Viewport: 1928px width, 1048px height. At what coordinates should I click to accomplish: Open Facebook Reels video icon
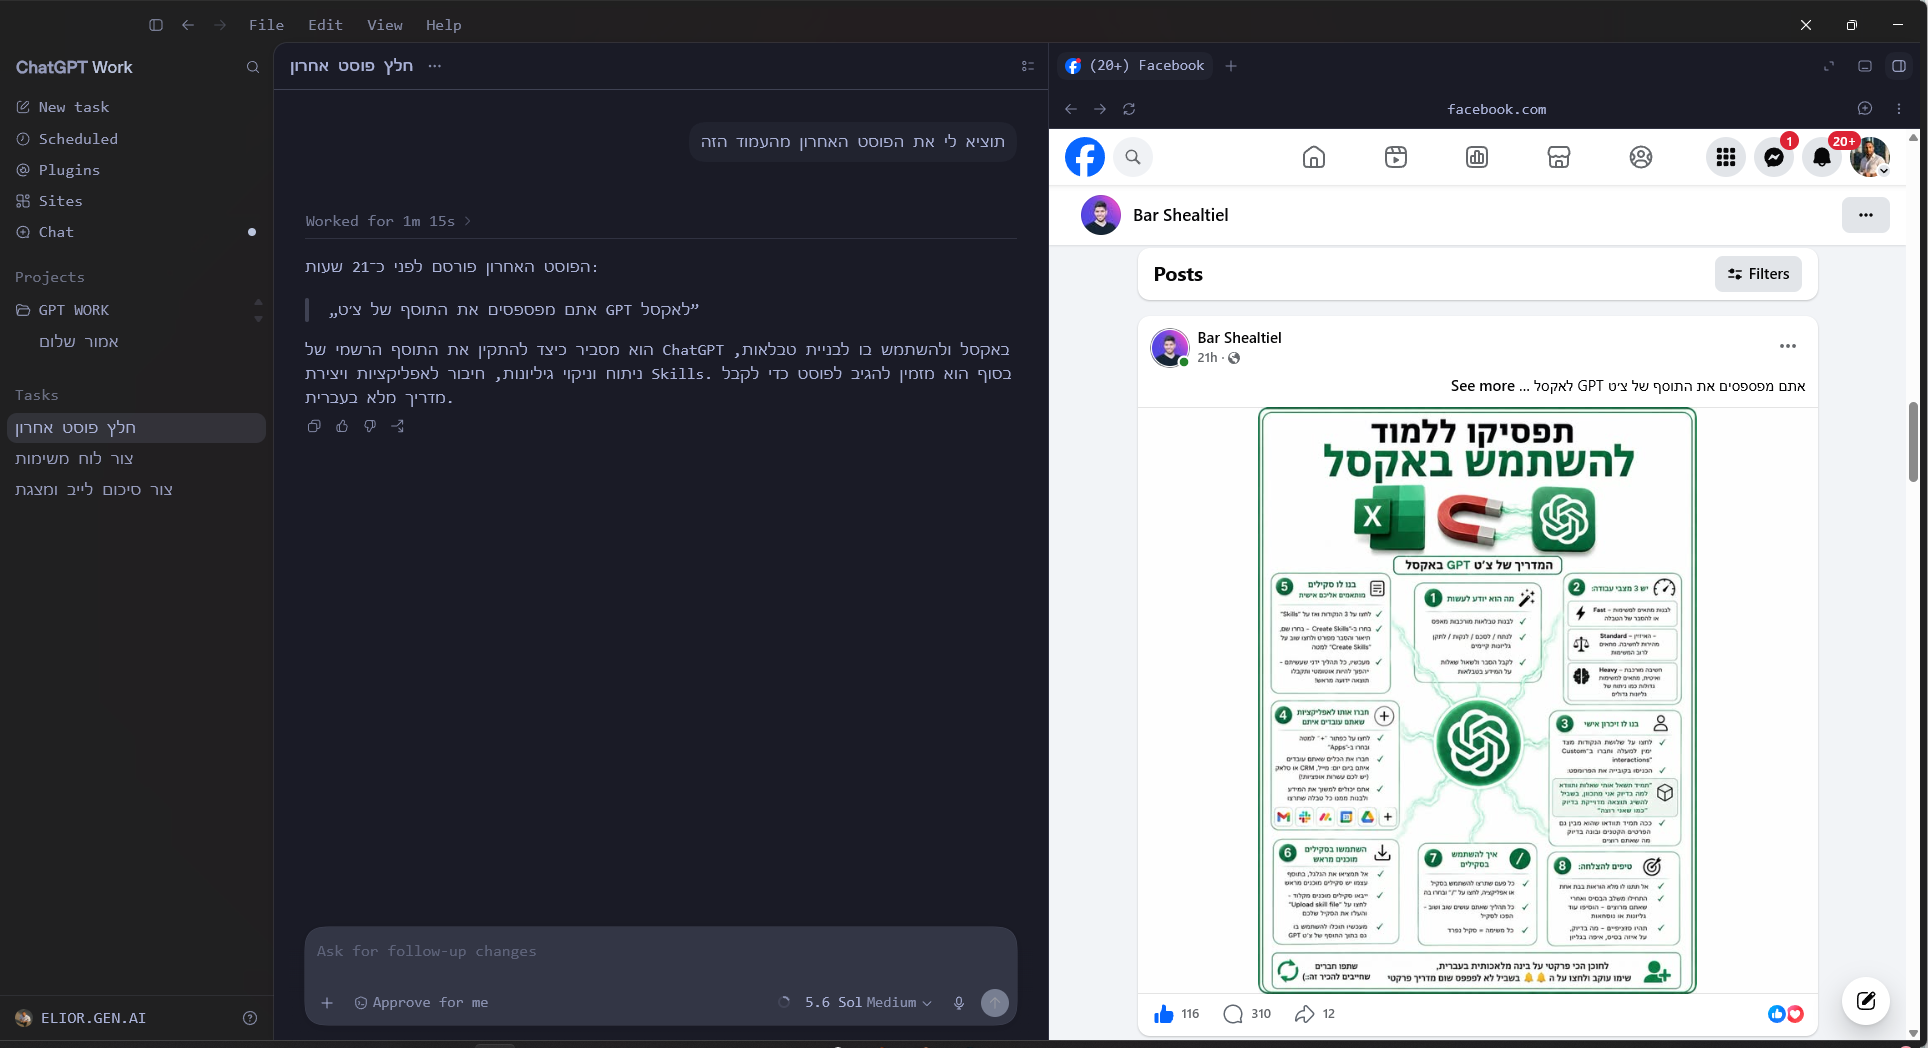point(1396,157)
